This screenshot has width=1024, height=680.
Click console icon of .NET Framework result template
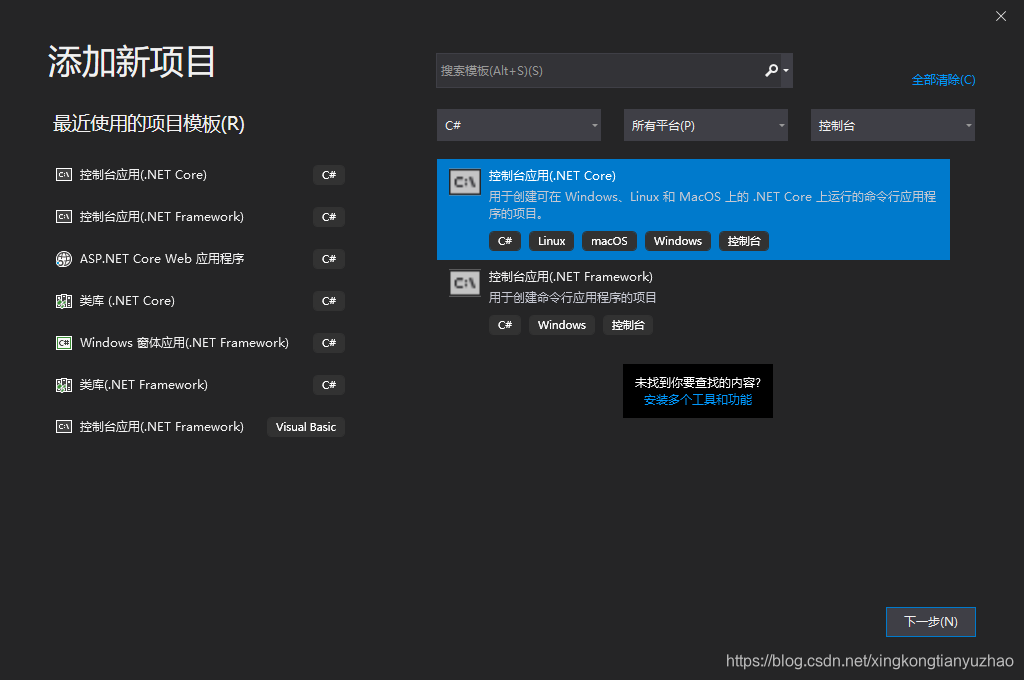(x=464, y=283)
